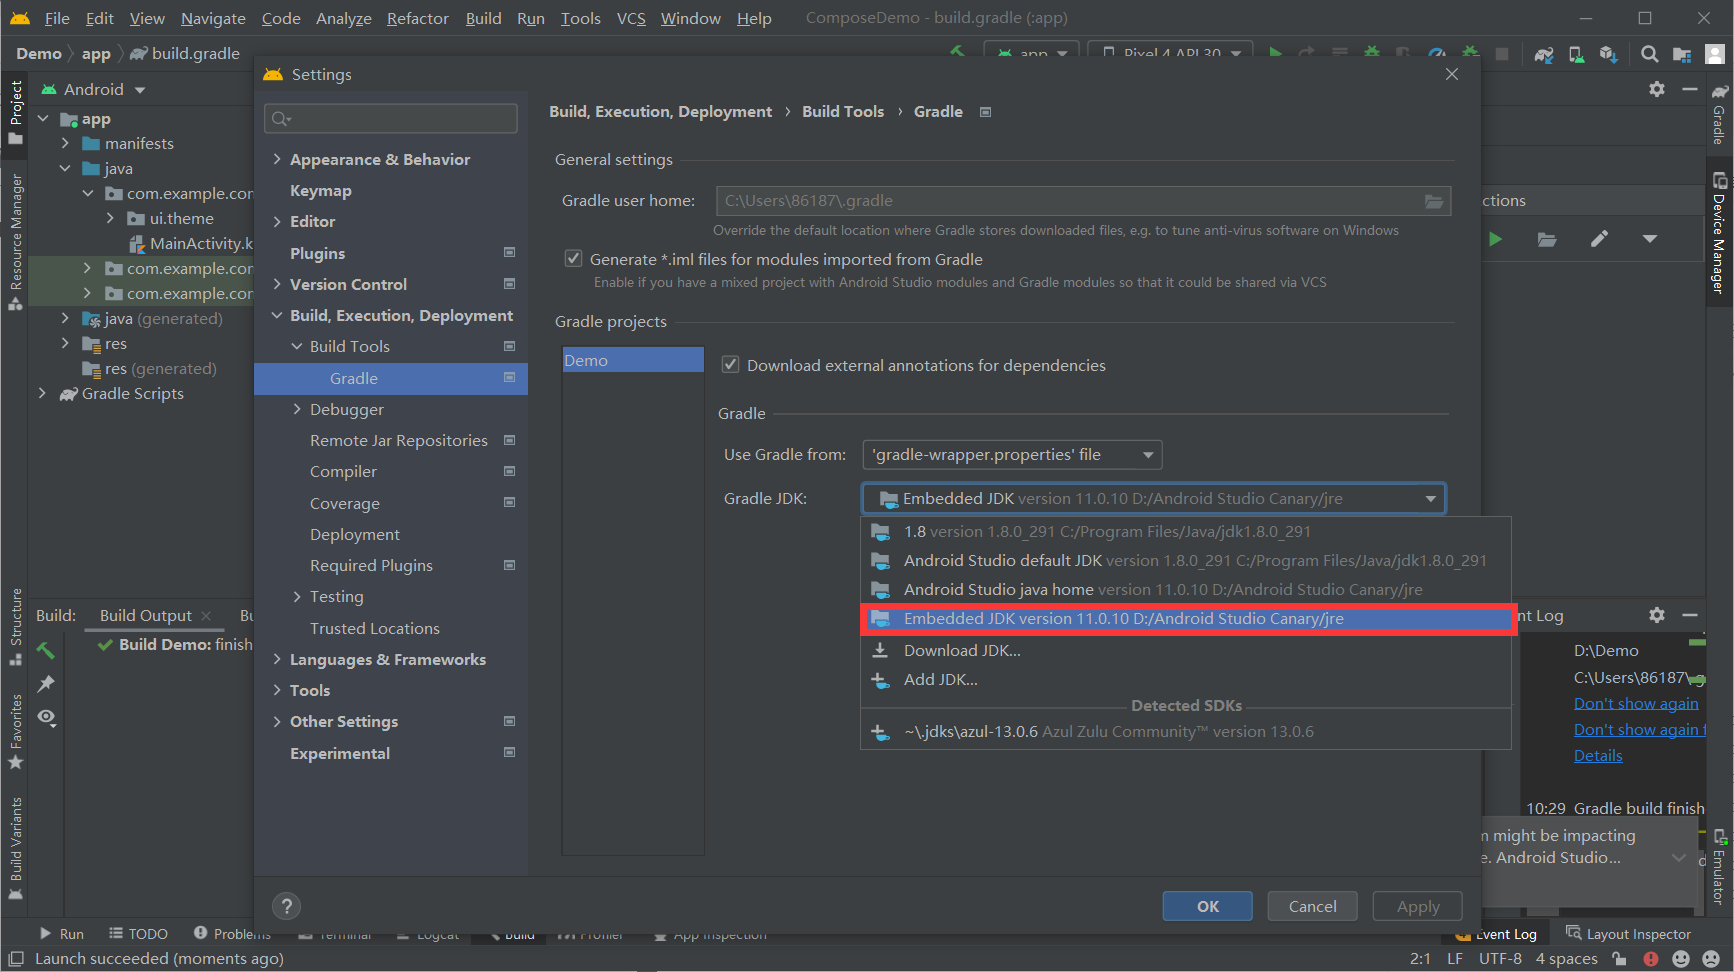Expand the Editor settings node

277,221
